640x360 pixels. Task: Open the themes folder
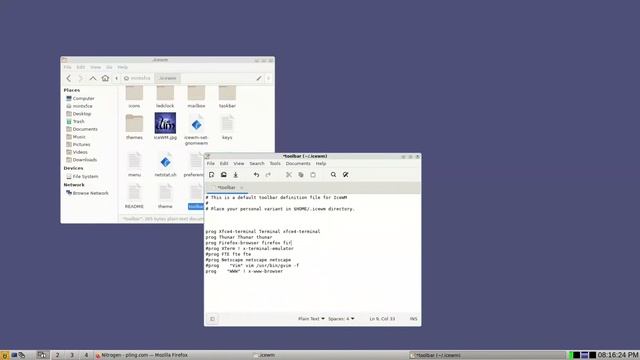[134, 127]
